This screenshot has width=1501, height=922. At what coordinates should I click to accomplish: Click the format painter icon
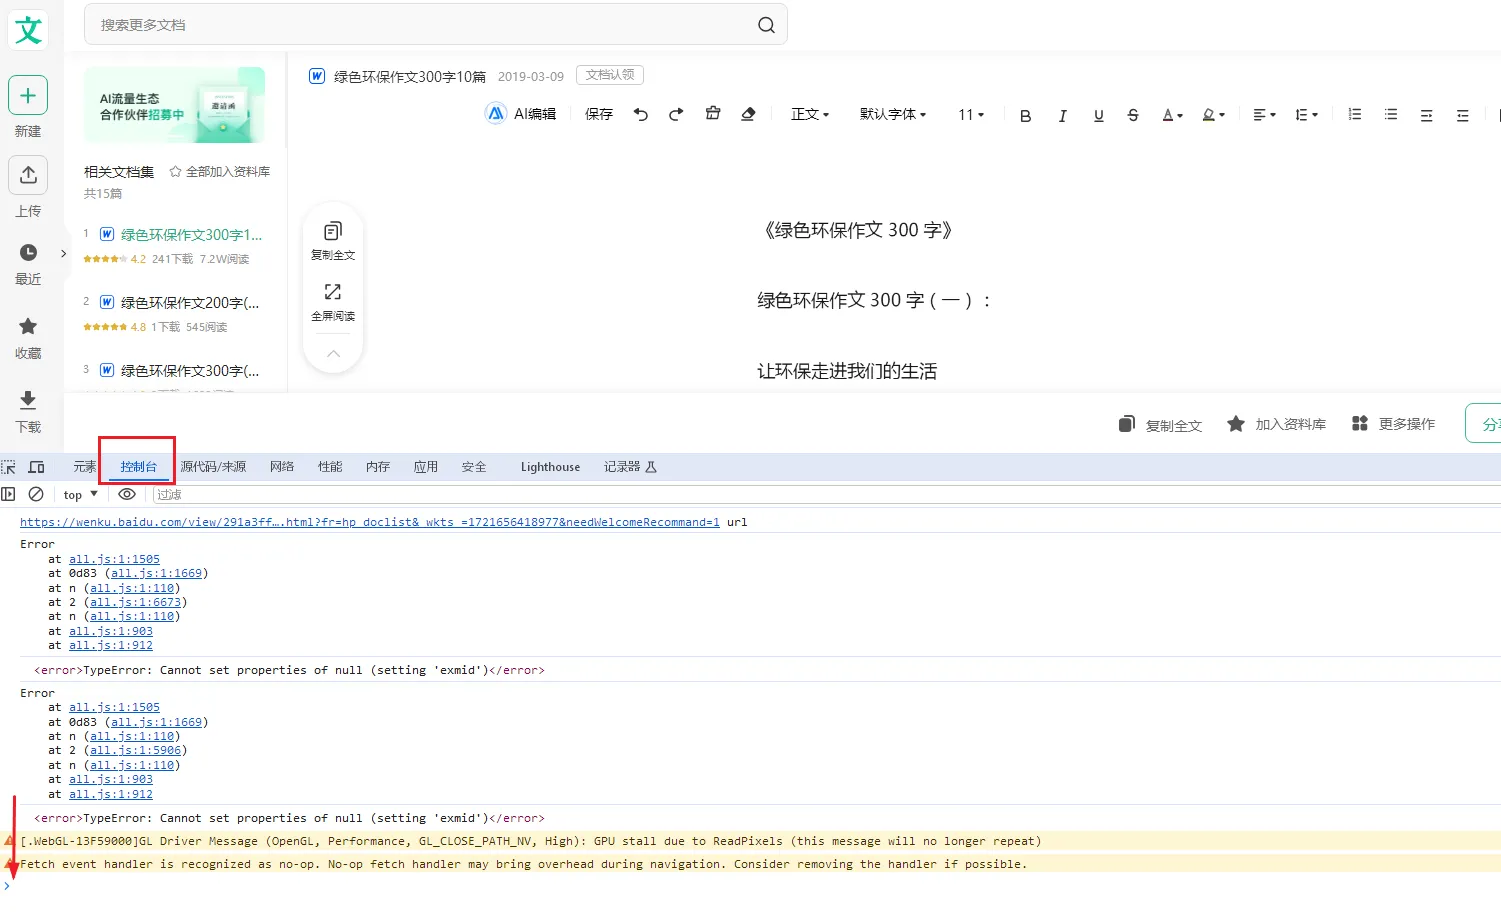click(x=713, y=113)
